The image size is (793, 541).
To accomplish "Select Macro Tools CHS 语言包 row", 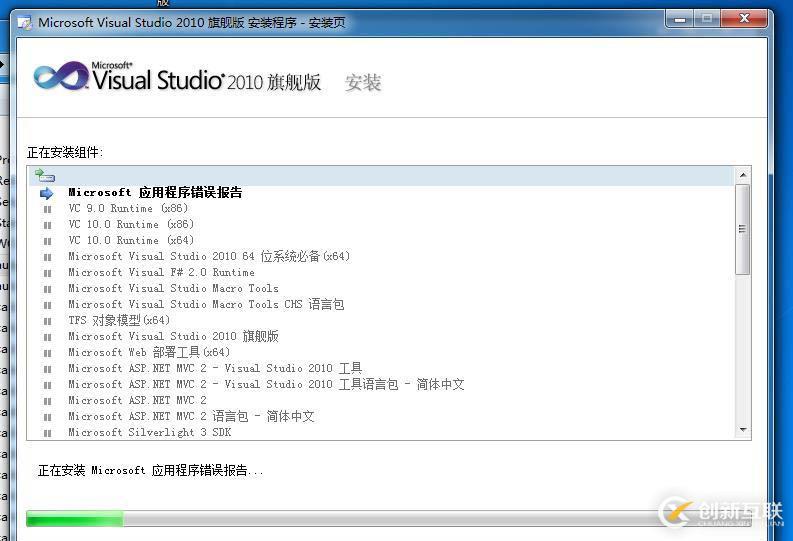I will point(206,304).
